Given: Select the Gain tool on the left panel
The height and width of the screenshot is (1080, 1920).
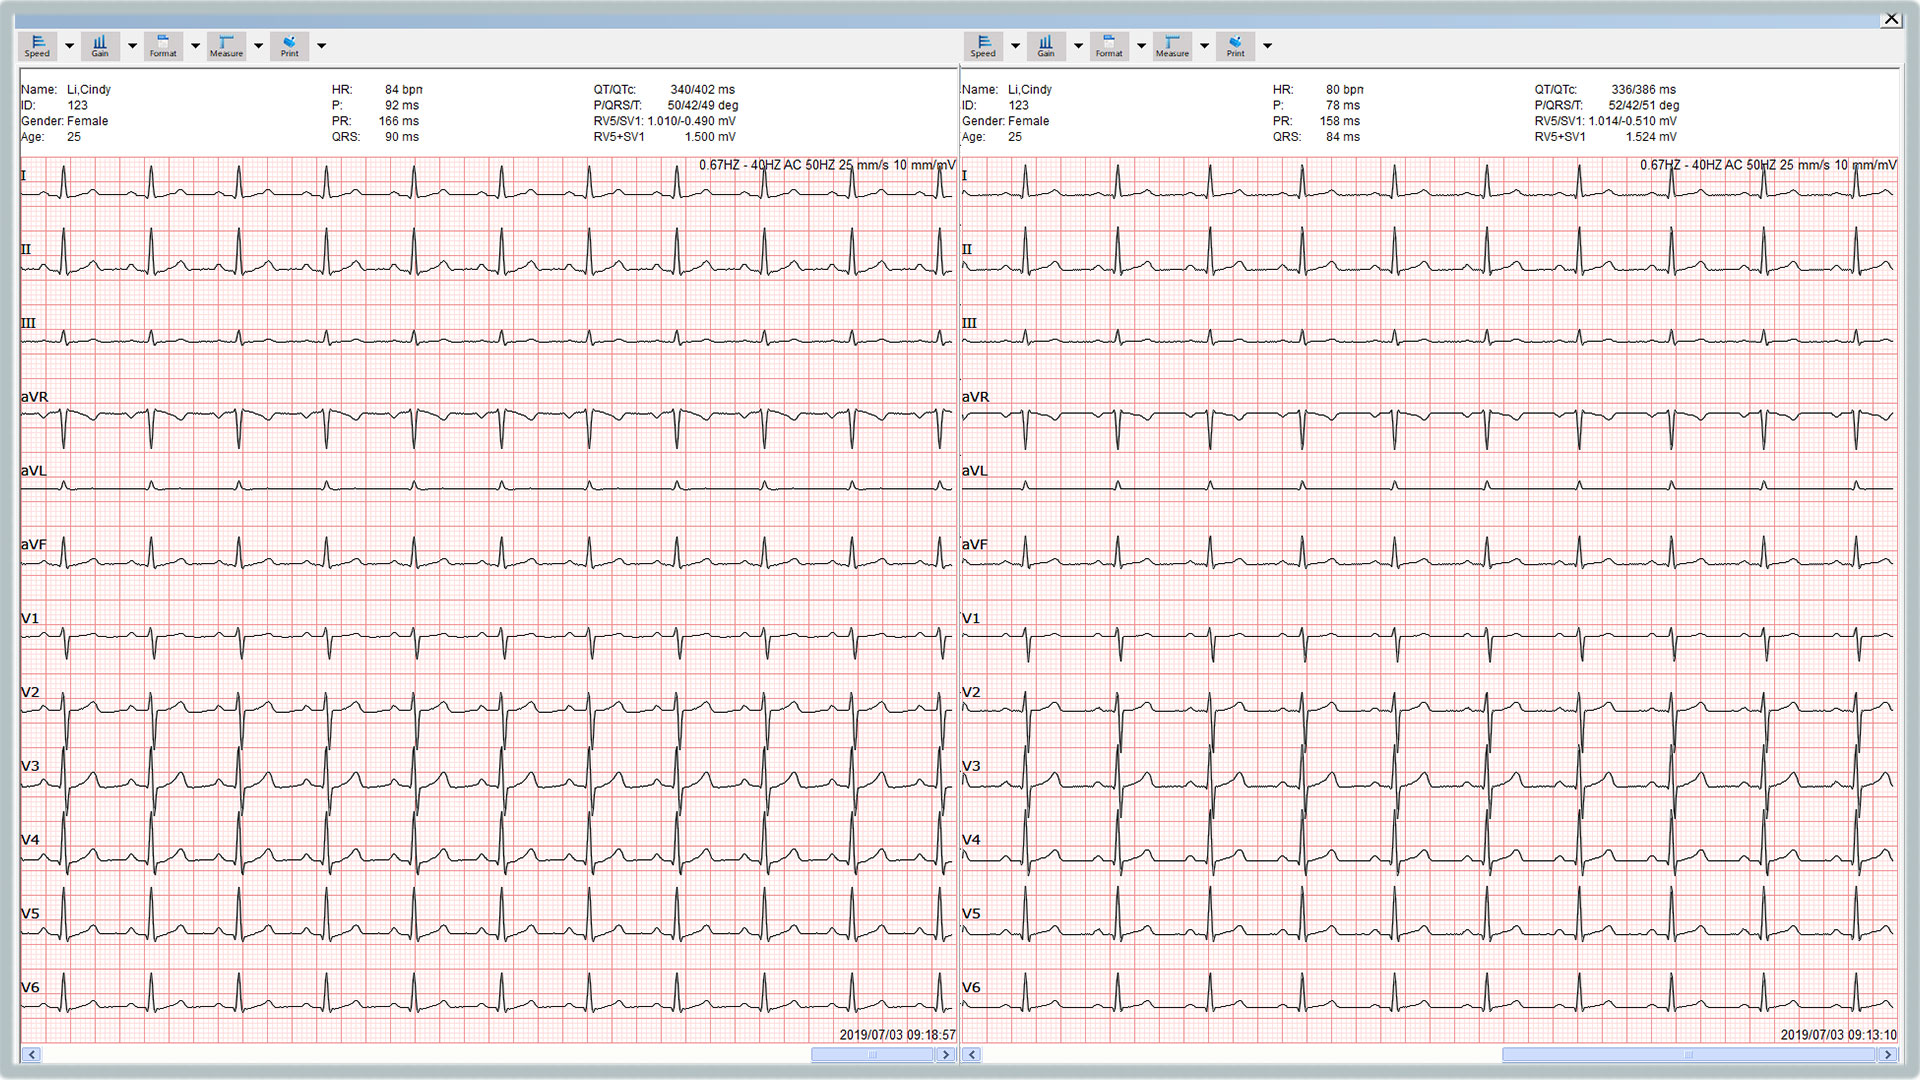Looking at the screenshot, I should [100, 45].
